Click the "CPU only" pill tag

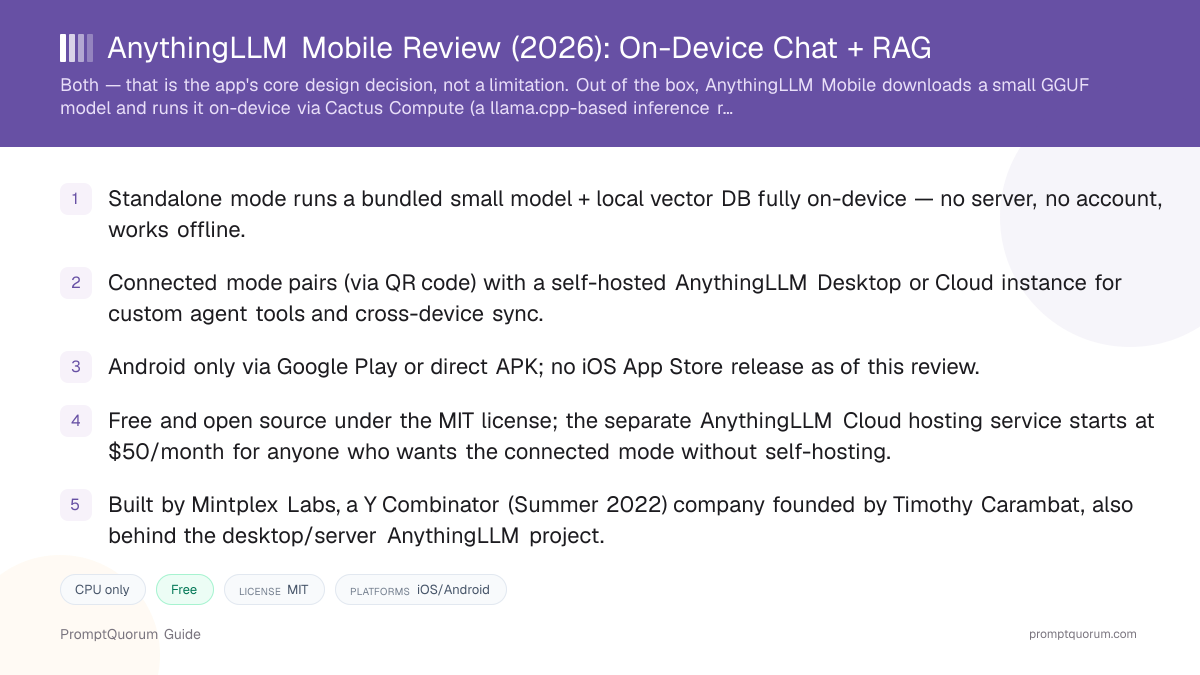(103, 590)
